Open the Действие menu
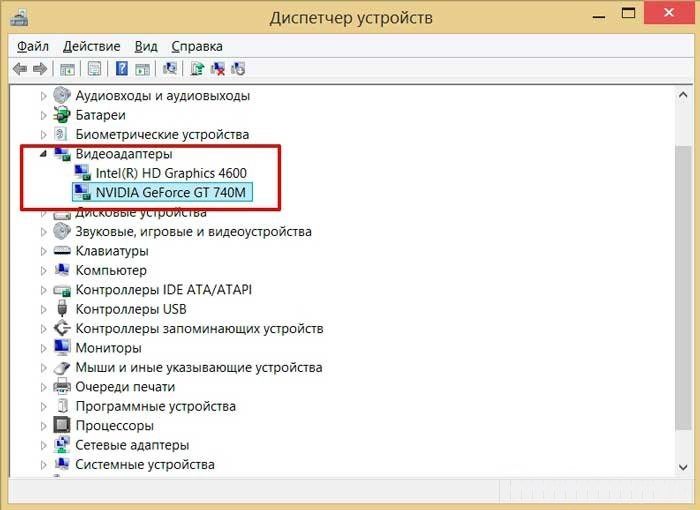Viewport: 700px width, 510px height. (92, 46)
